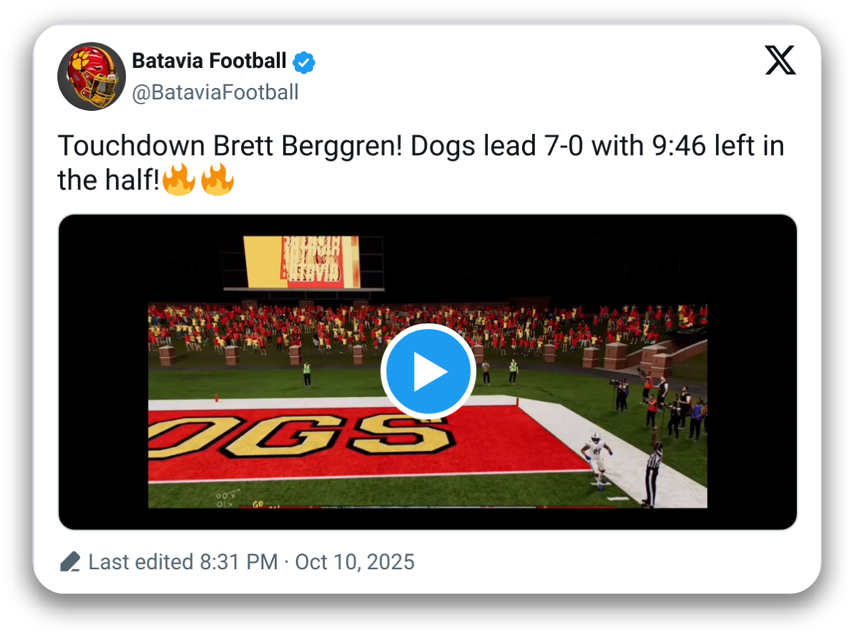This screenshot has height=636, width=854.
Task: Click the pencil edit-history icon
Action: tap(69, 562)
